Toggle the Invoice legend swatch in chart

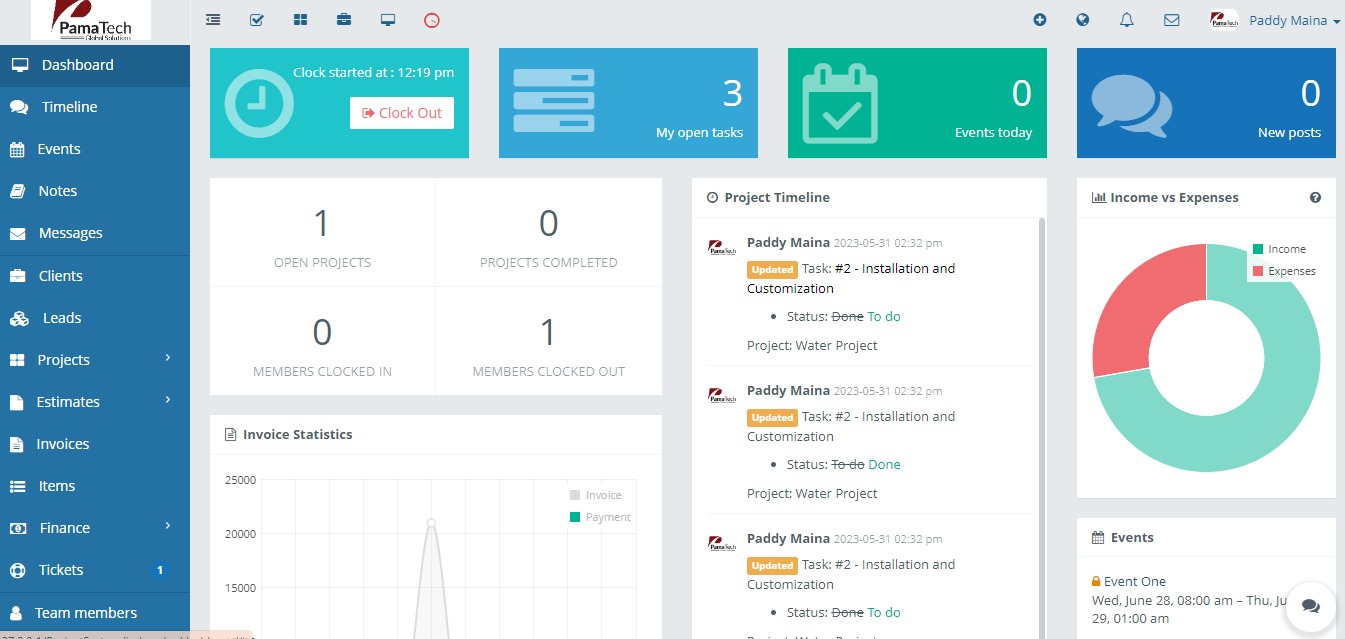point(575,495)
